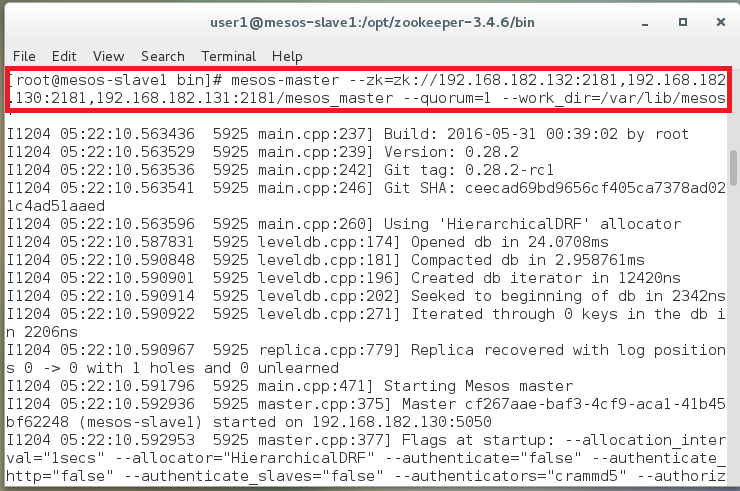Click the mesos-master command line text

tap(366, 89)
